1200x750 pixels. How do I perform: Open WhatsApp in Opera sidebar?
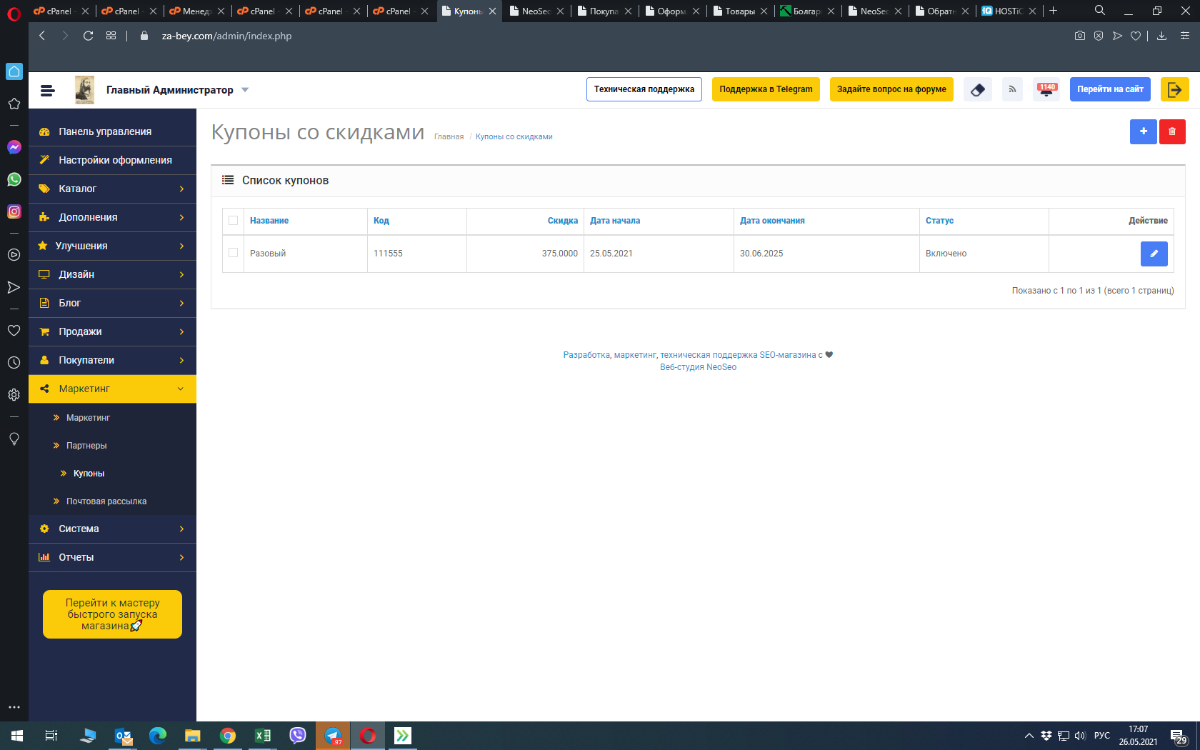[x=14, y=179]
